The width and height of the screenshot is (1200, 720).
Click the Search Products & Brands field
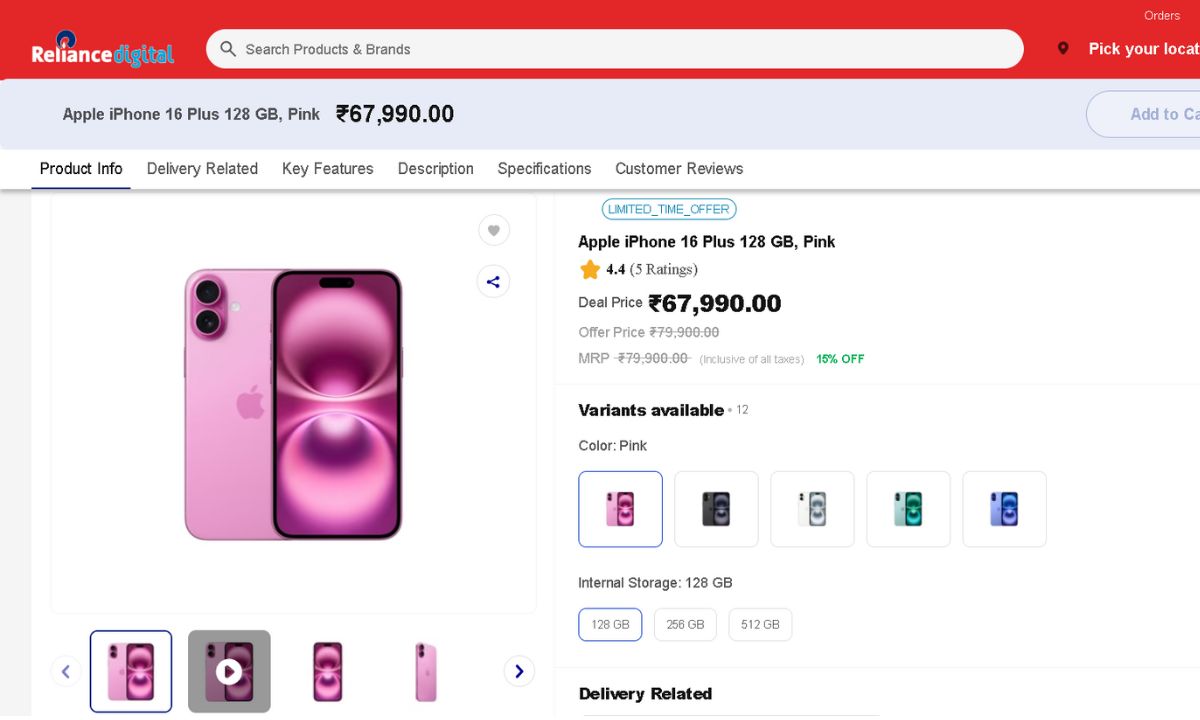(x=620, y=49)
